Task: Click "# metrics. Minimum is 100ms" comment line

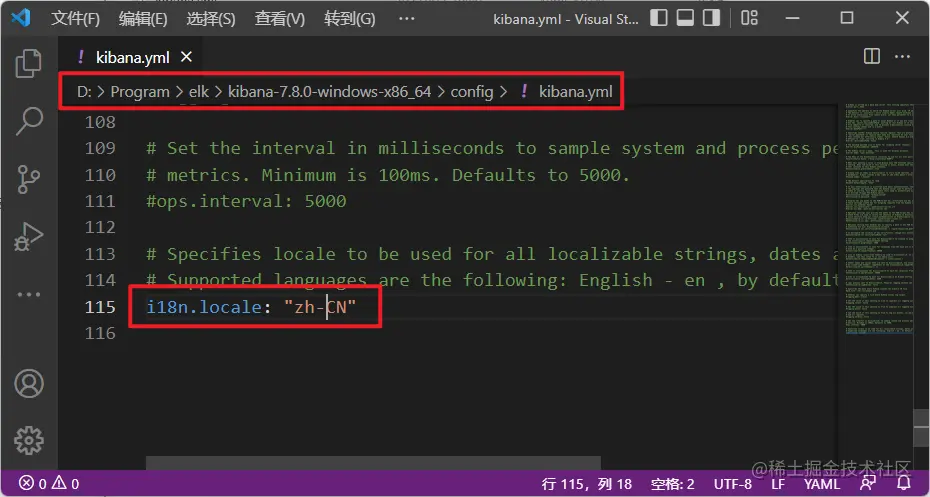Action: point(388,175)
